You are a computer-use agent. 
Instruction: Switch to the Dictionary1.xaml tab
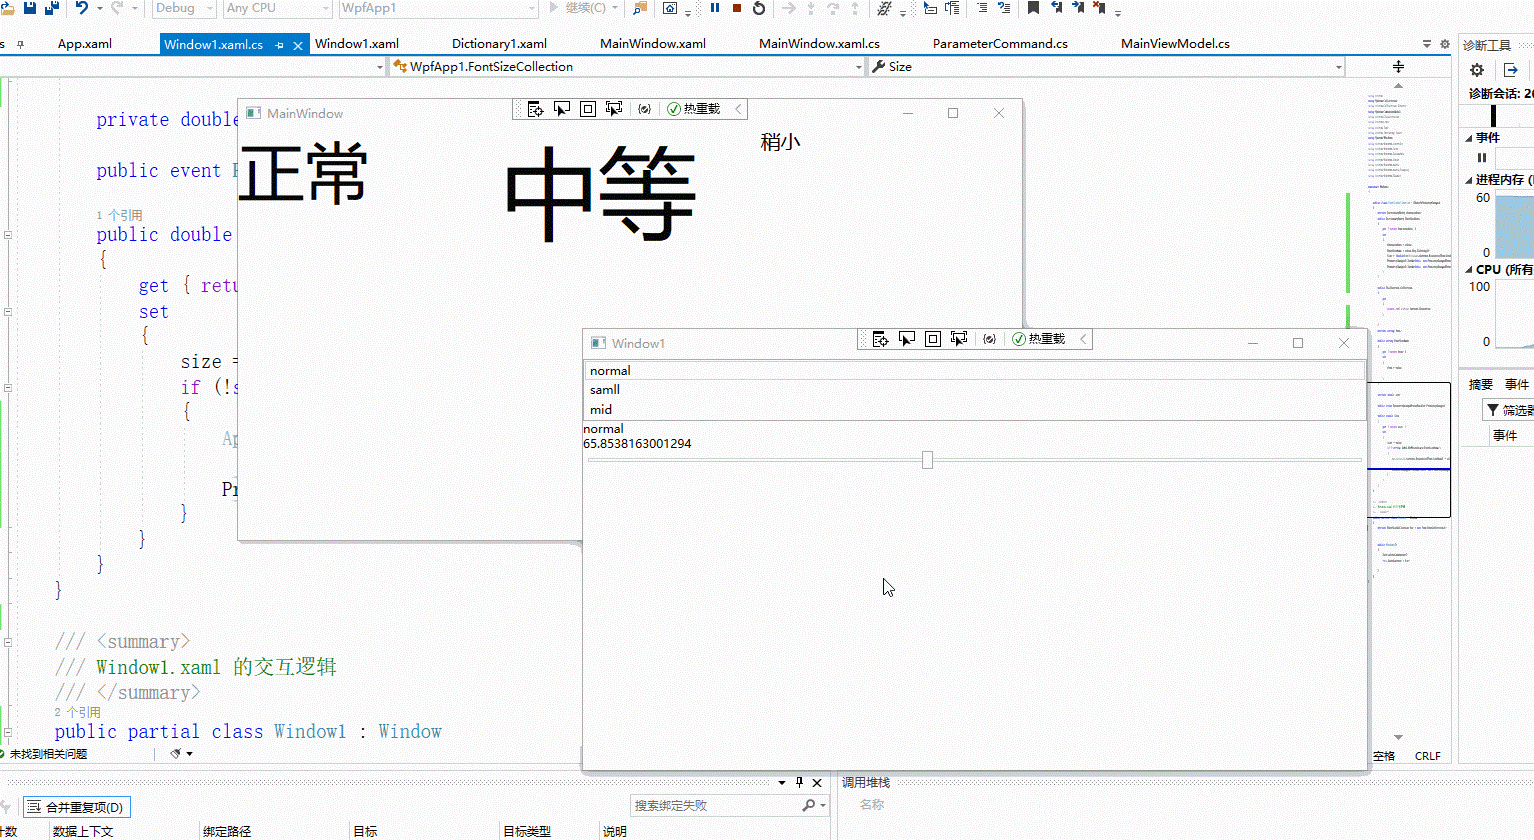(499, 44)
